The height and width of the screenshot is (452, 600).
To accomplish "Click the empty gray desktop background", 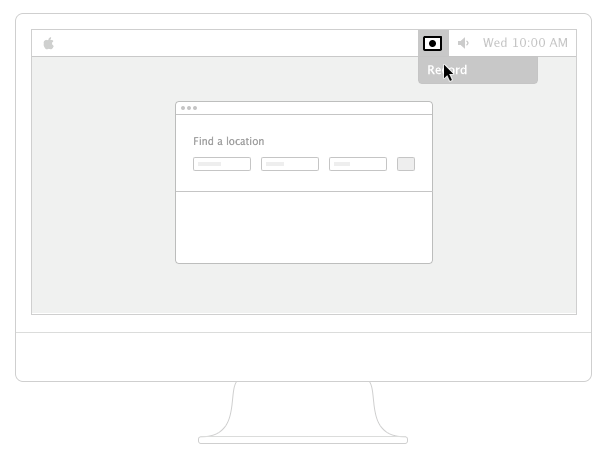I will click(100, 200).
